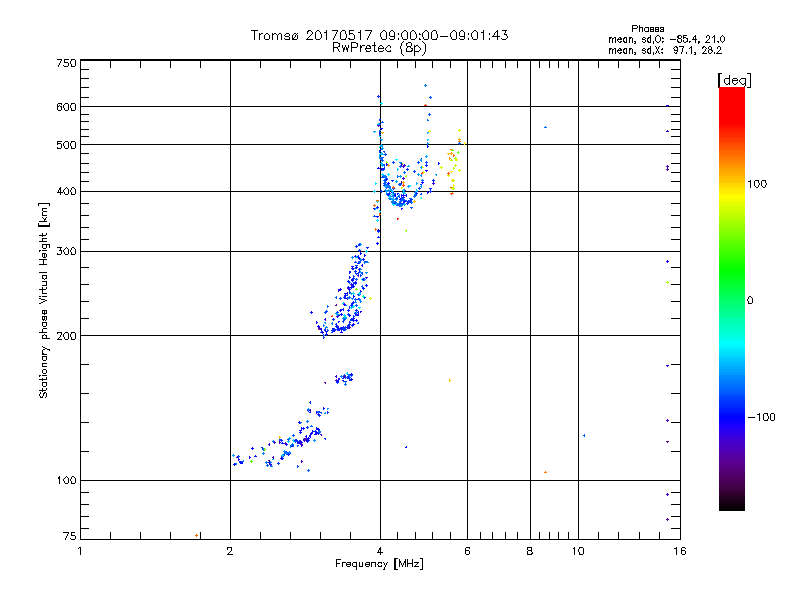Click y-axis tick label '750'
Image resolution: width=800 pixels, height=600 pixels.
(66, 63)
